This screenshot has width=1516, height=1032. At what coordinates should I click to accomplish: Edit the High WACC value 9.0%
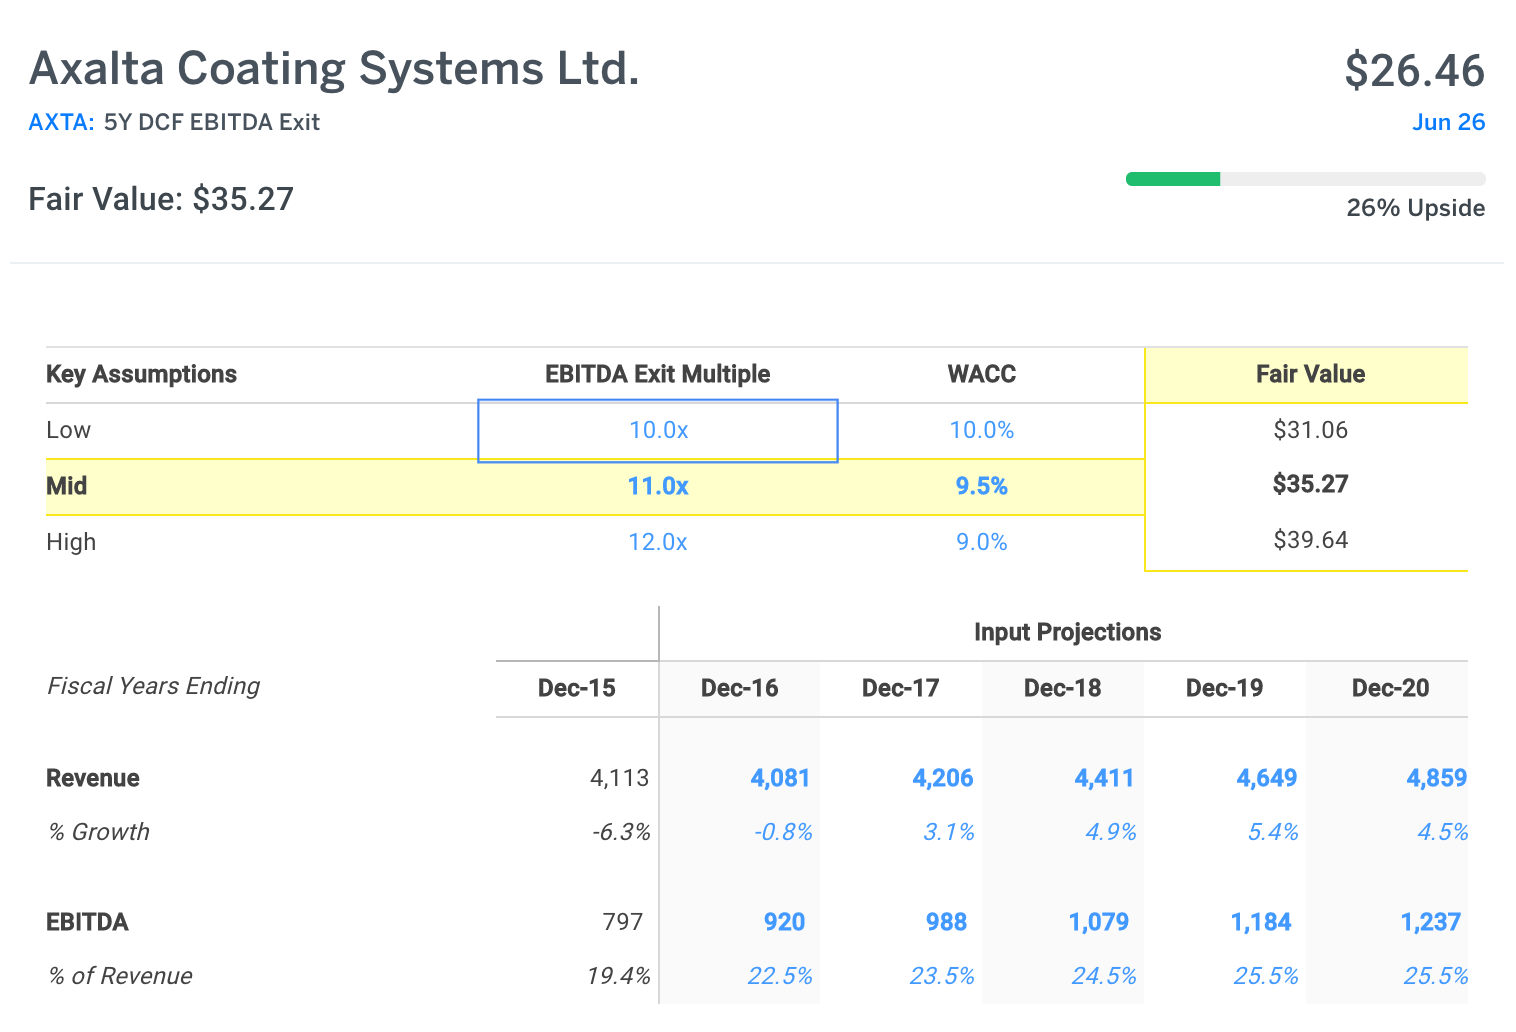point(982,542)
